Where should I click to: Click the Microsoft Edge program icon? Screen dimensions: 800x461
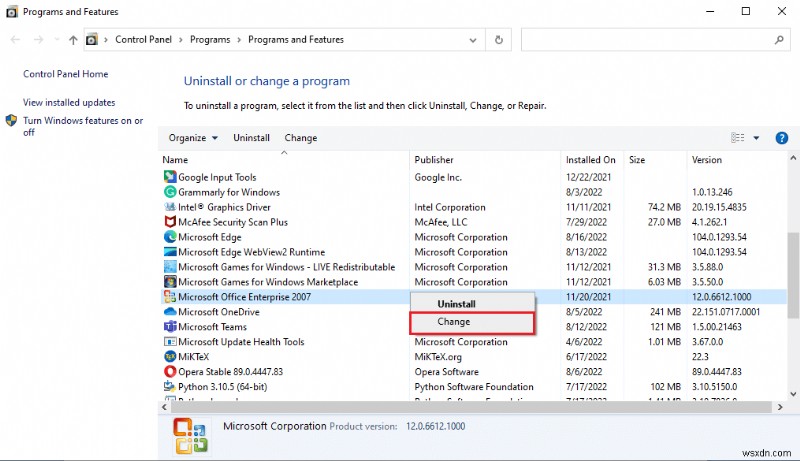pos(169,237)
